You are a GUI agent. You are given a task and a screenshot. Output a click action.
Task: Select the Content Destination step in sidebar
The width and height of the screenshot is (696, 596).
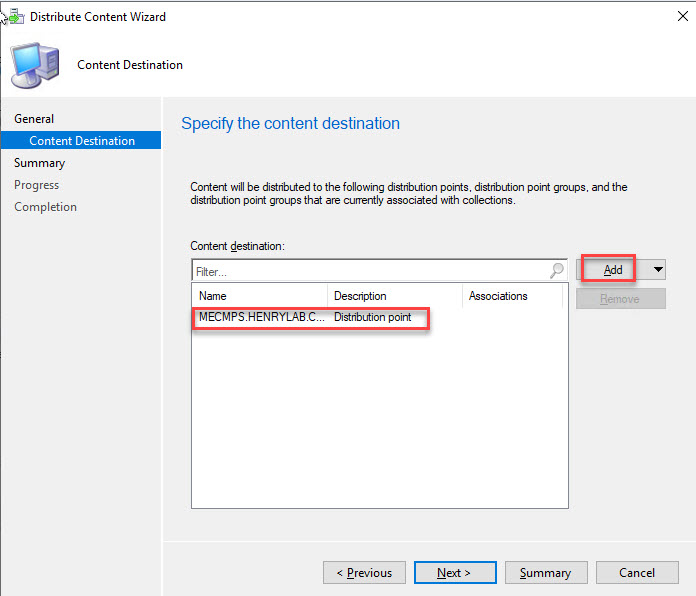82,141
